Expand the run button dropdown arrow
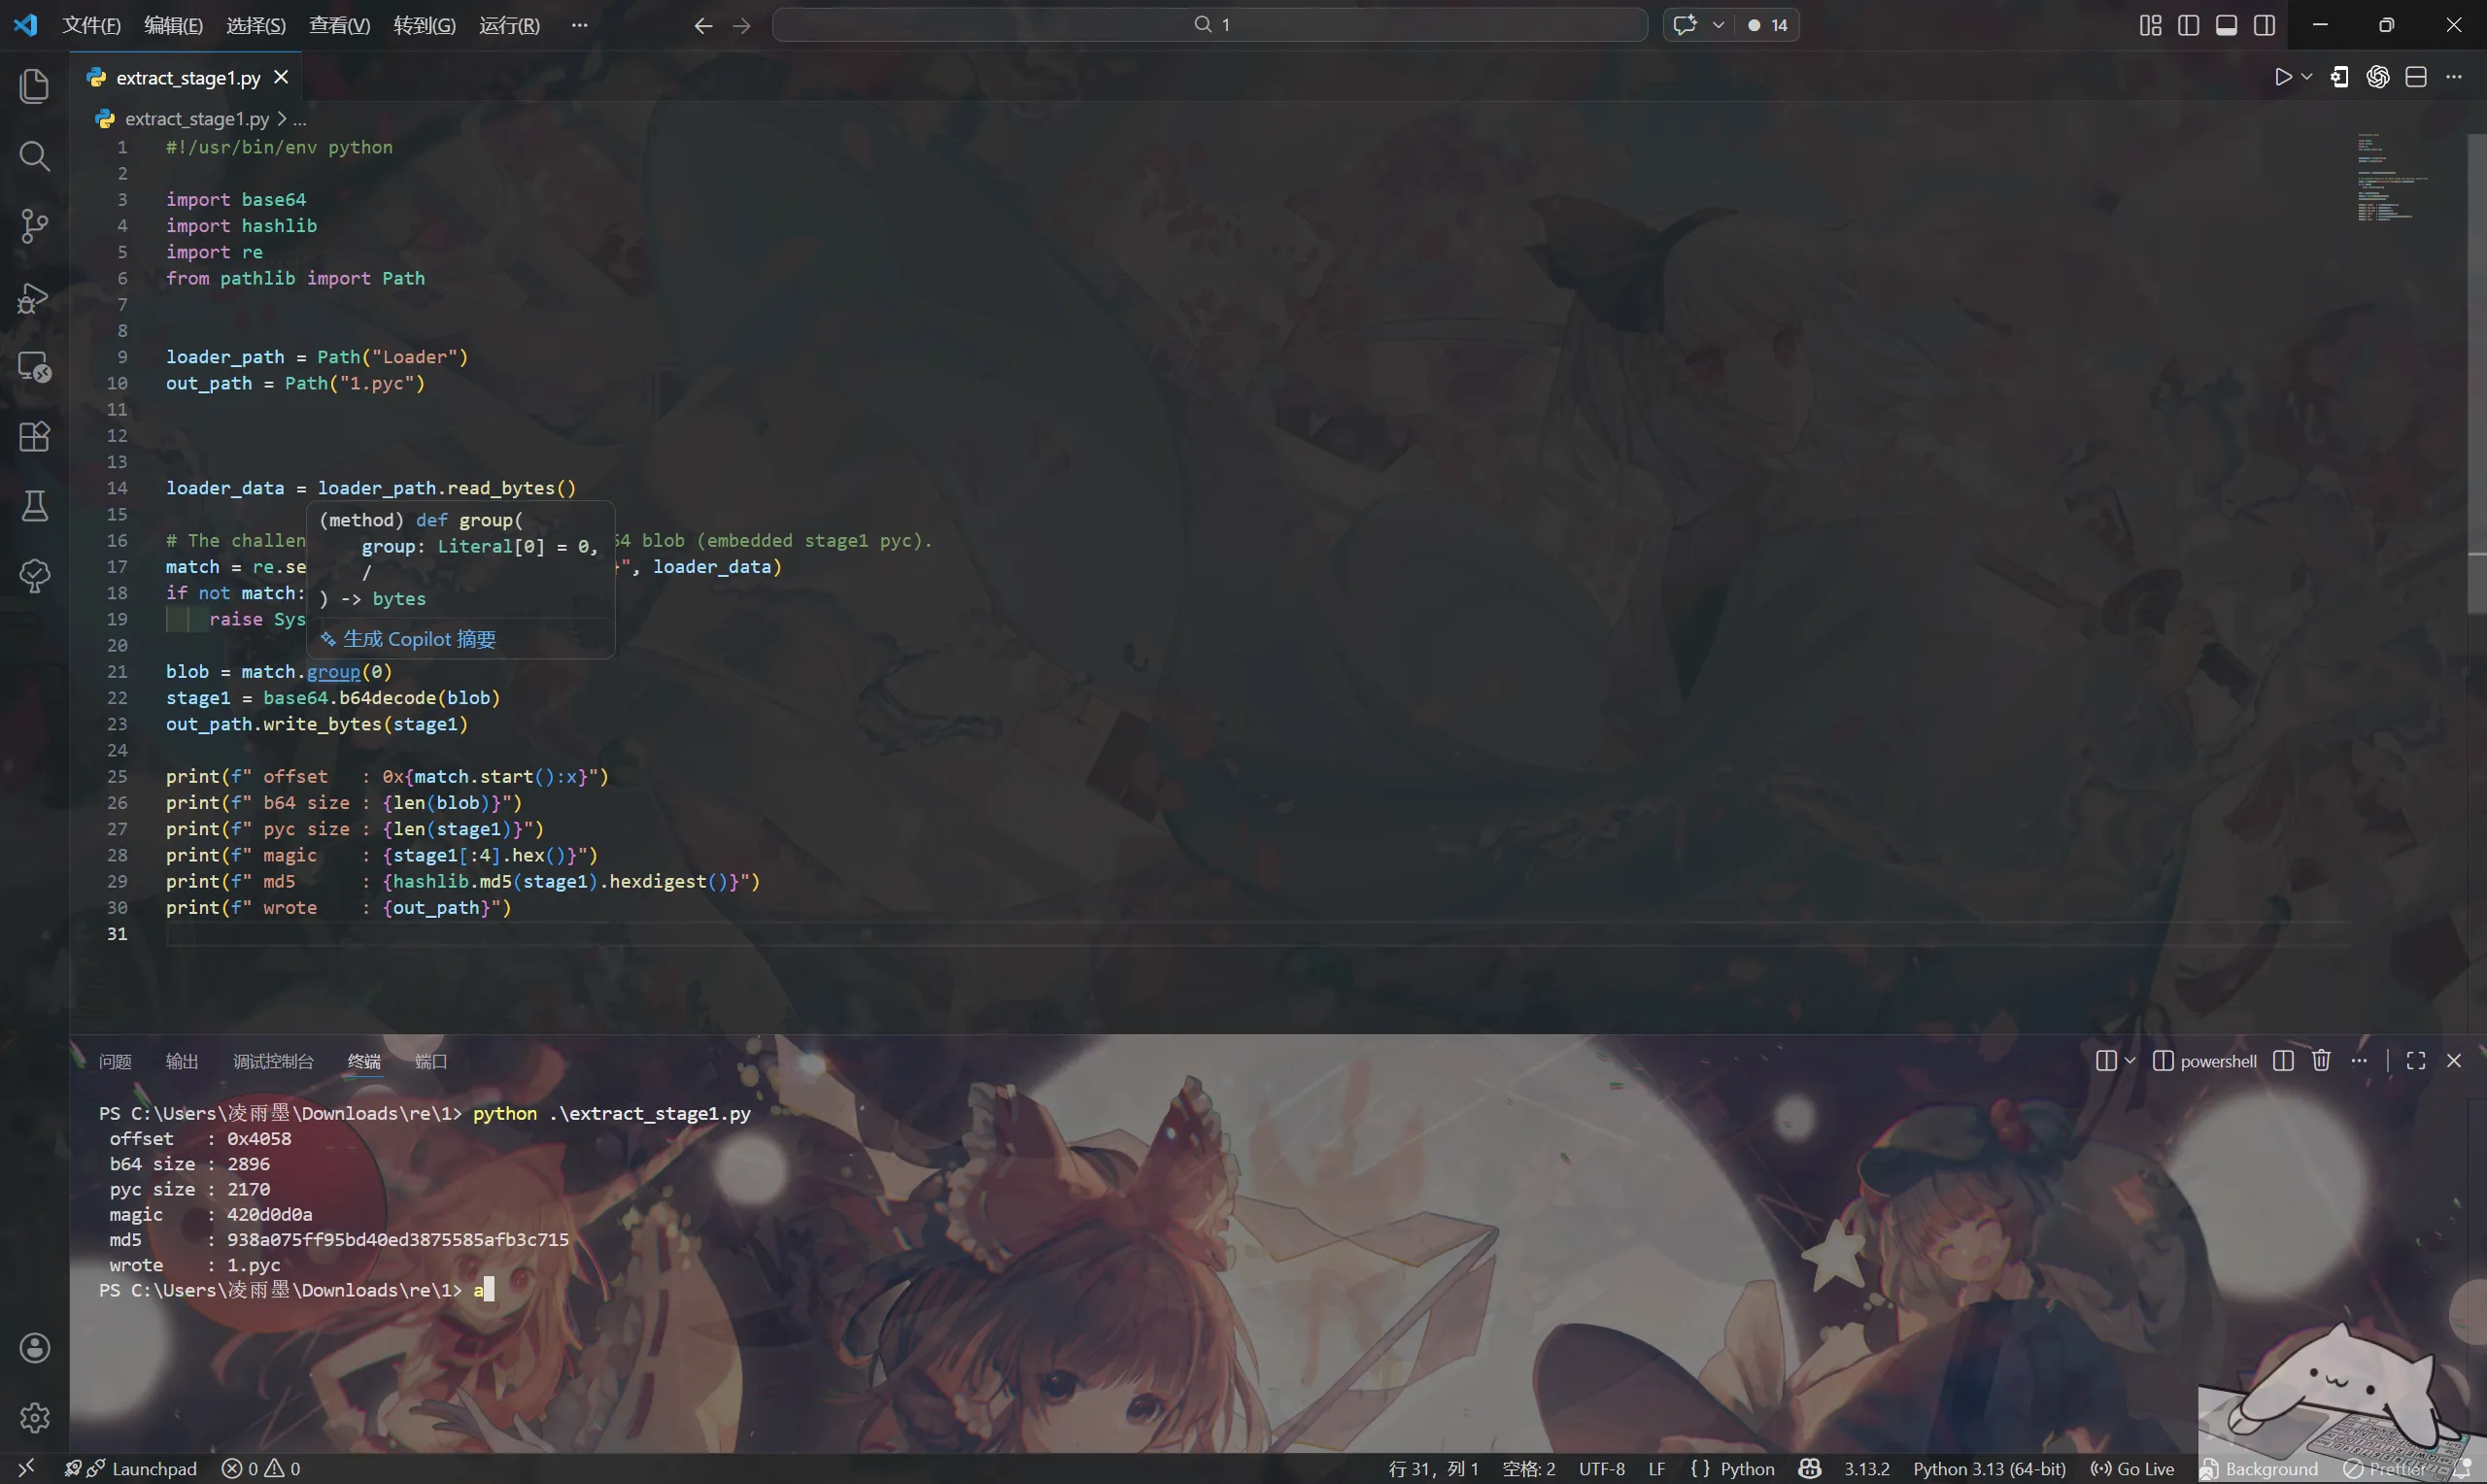Image resolution: width=2487 pixels, height=1484 pixels. [x=2306, y=77]
